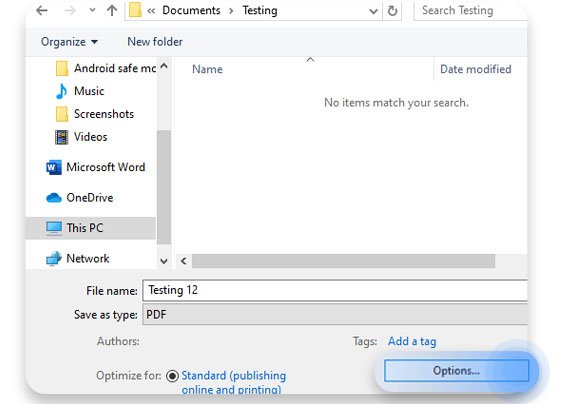Select Network in navigation pane
The height and width of the screenshot is (404, 562).
77,258
